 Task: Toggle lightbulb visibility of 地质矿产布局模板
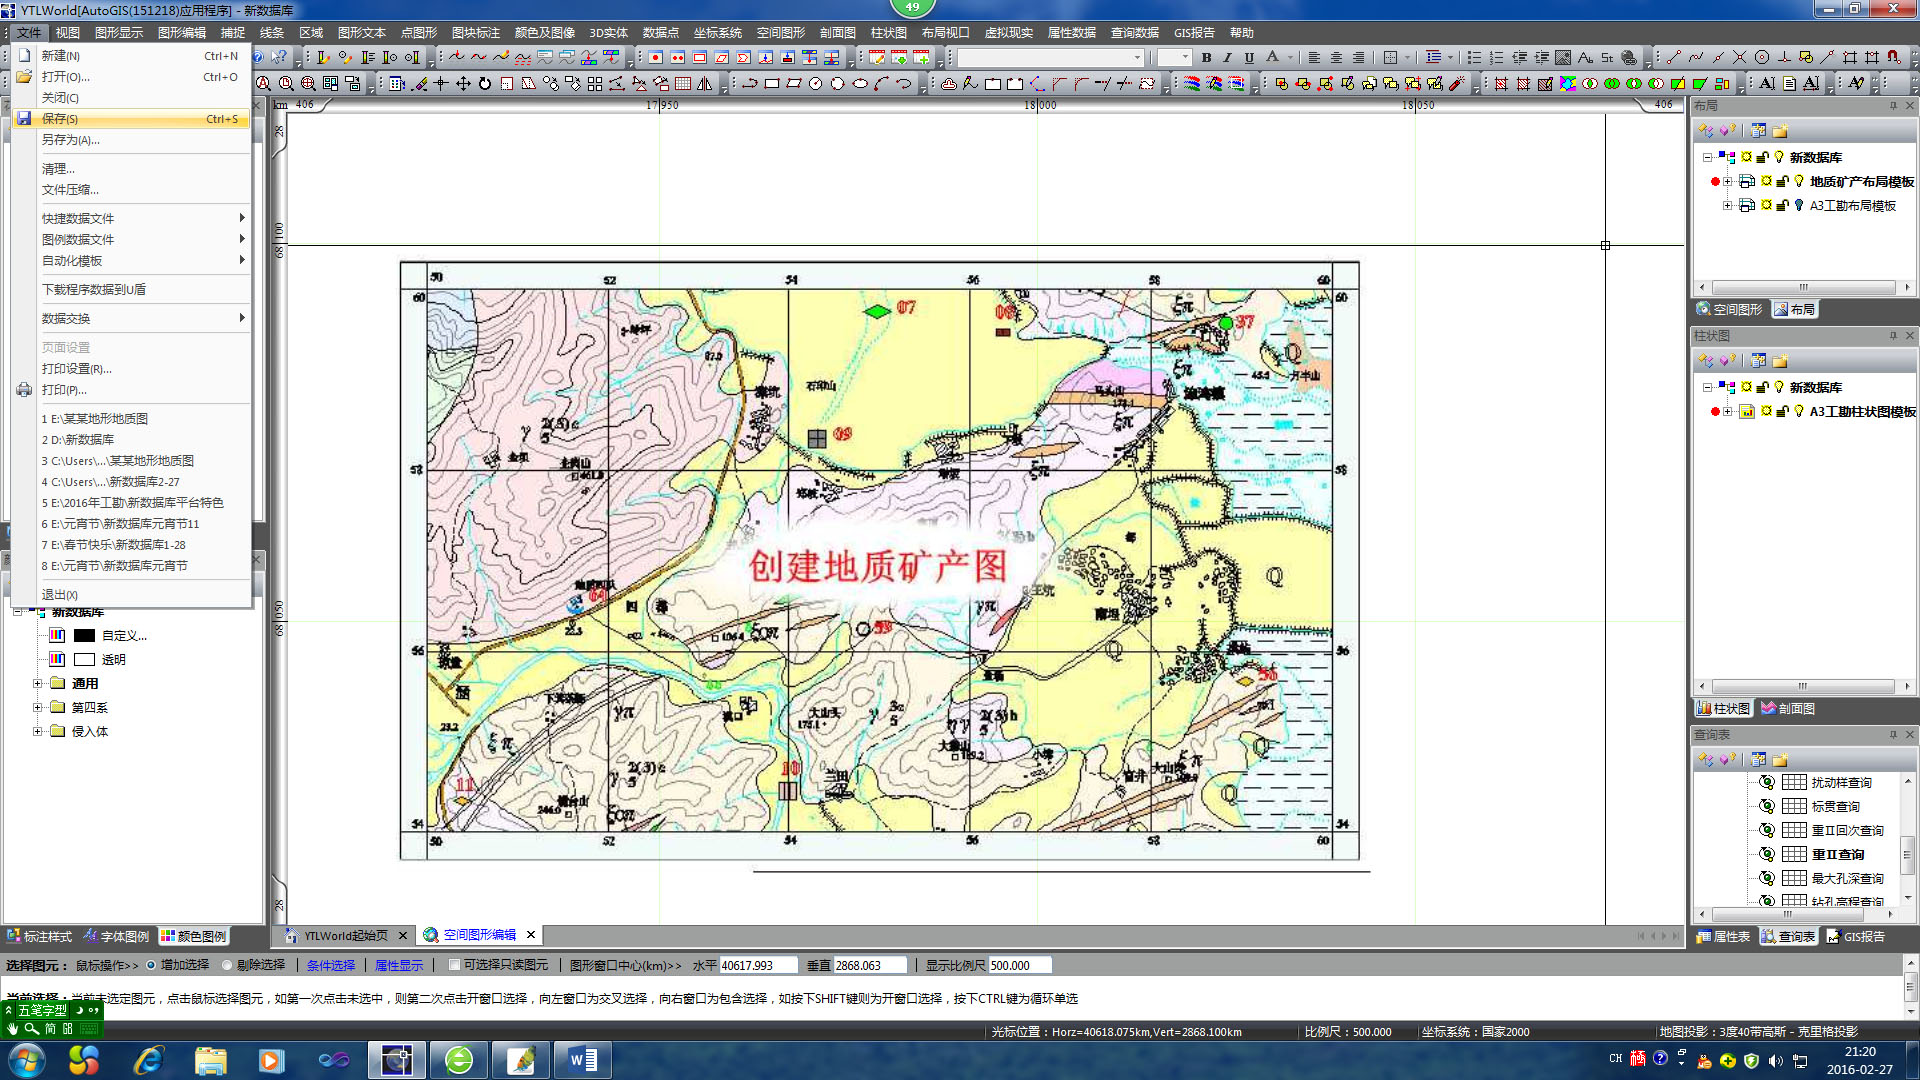pos(1799,181)
